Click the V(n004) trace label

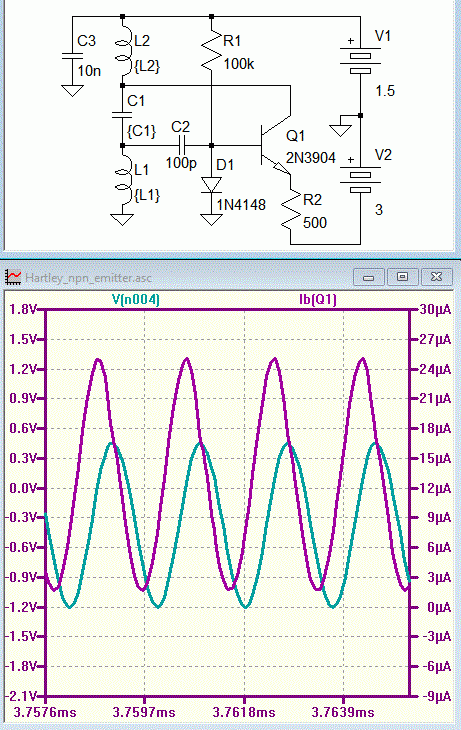click(x=136, y=300)
